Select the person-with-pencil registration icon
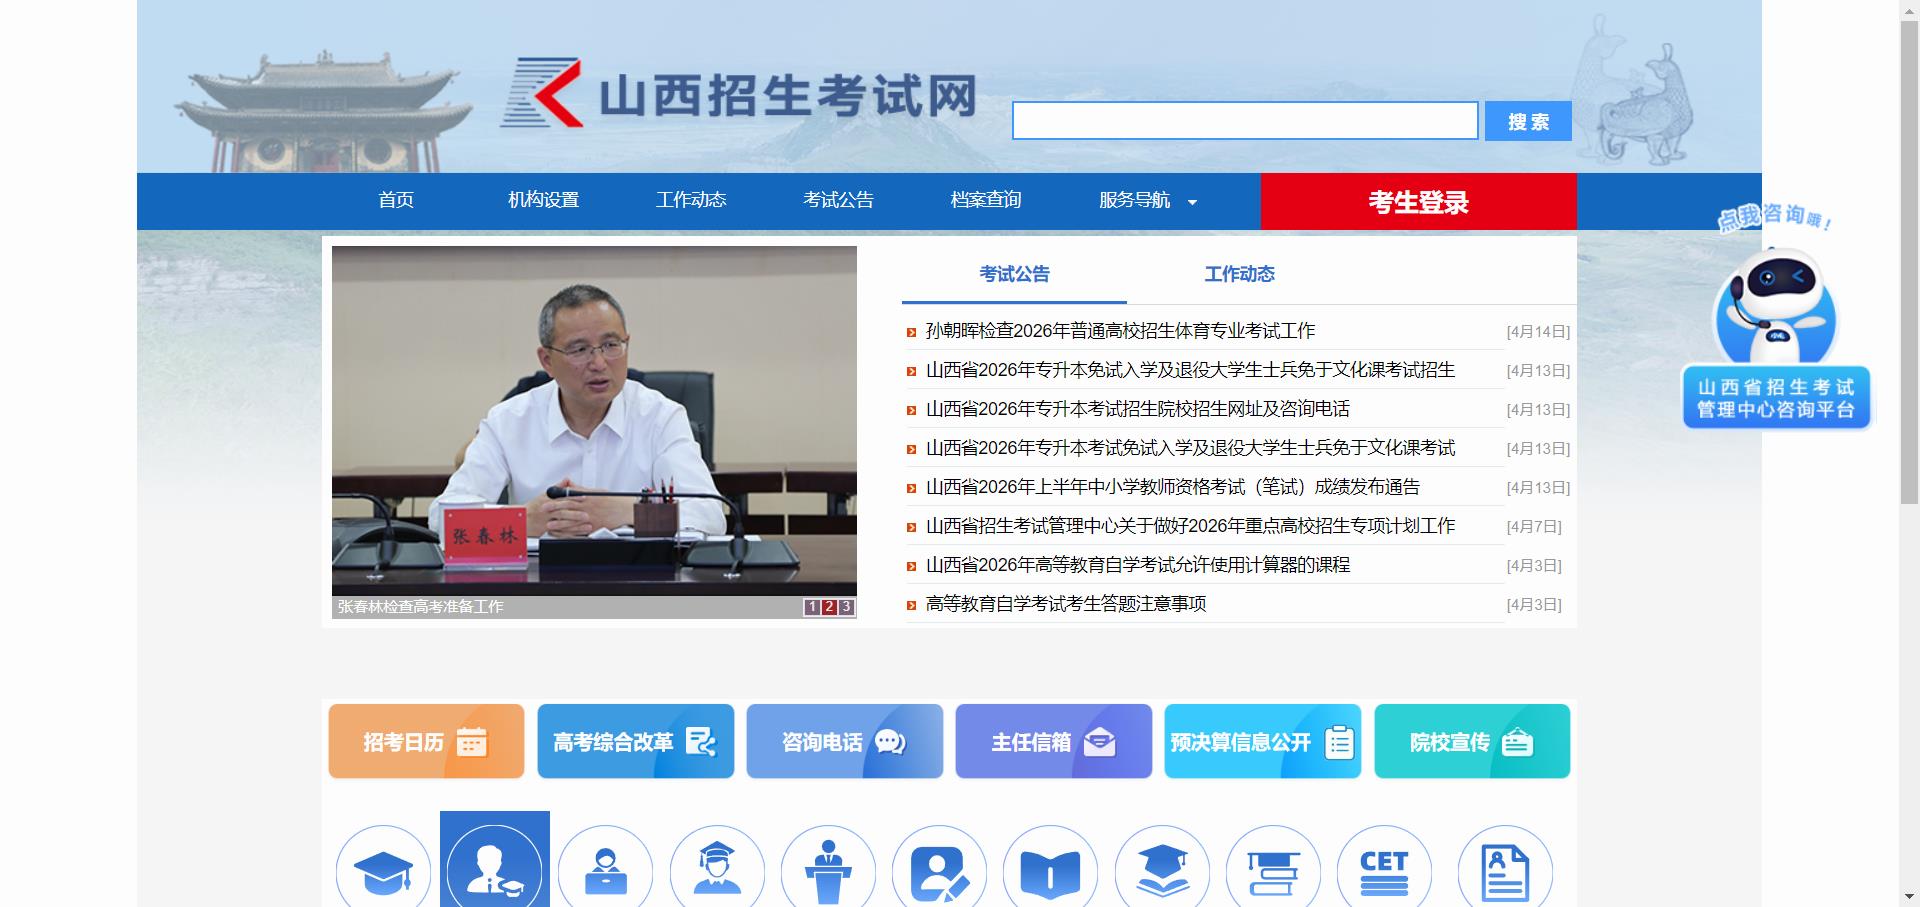The image size is (1920, 907). (940, 871)
